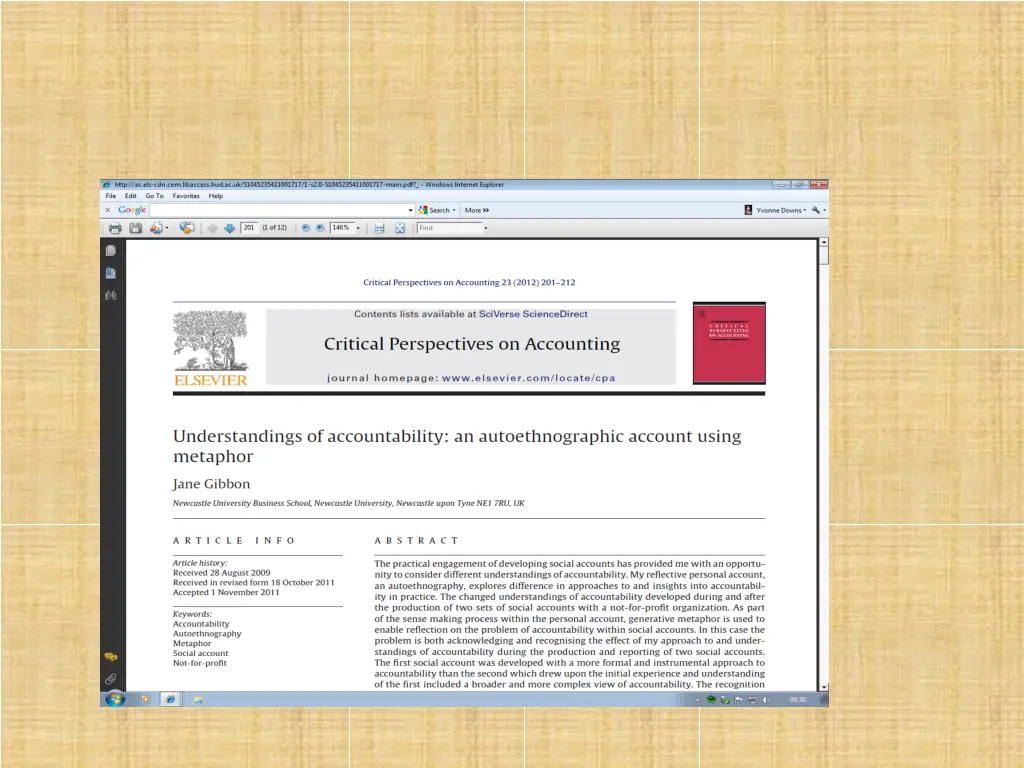The height and width of the screenshot is (768, 1024).
Task: Open the Search button dropdown arrow
Action: pos(454,210)
